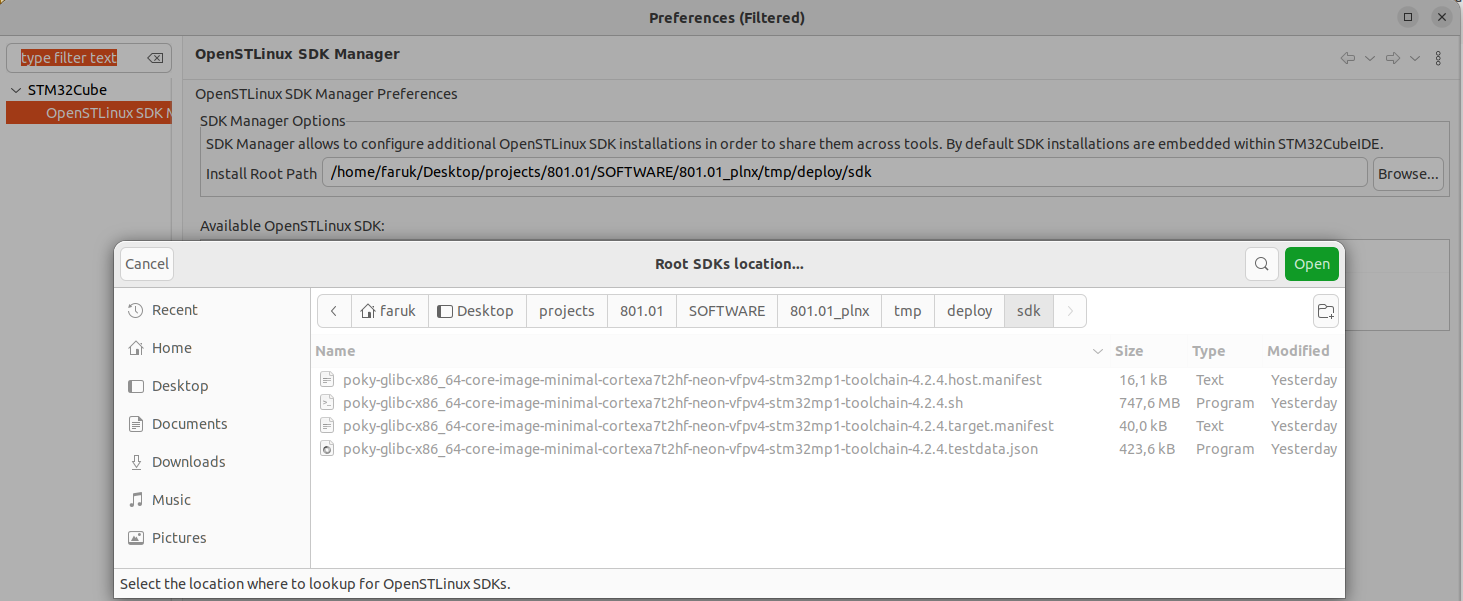The image size is (1463, 601).
Task: Click the create new folder icon
Action: (x=1325, y=311)
